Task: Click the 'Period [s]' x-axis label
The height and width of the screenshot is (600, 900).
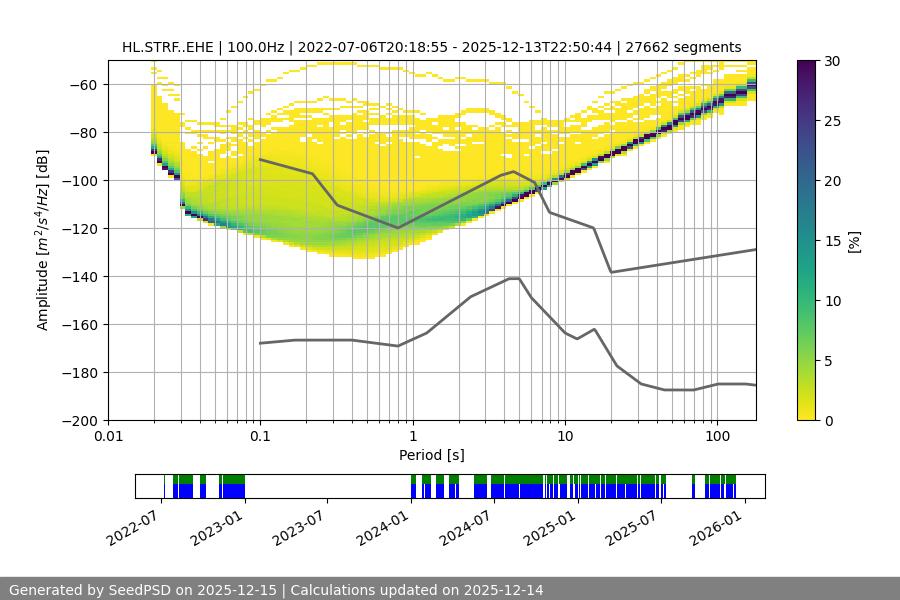Action: (431, 455)
